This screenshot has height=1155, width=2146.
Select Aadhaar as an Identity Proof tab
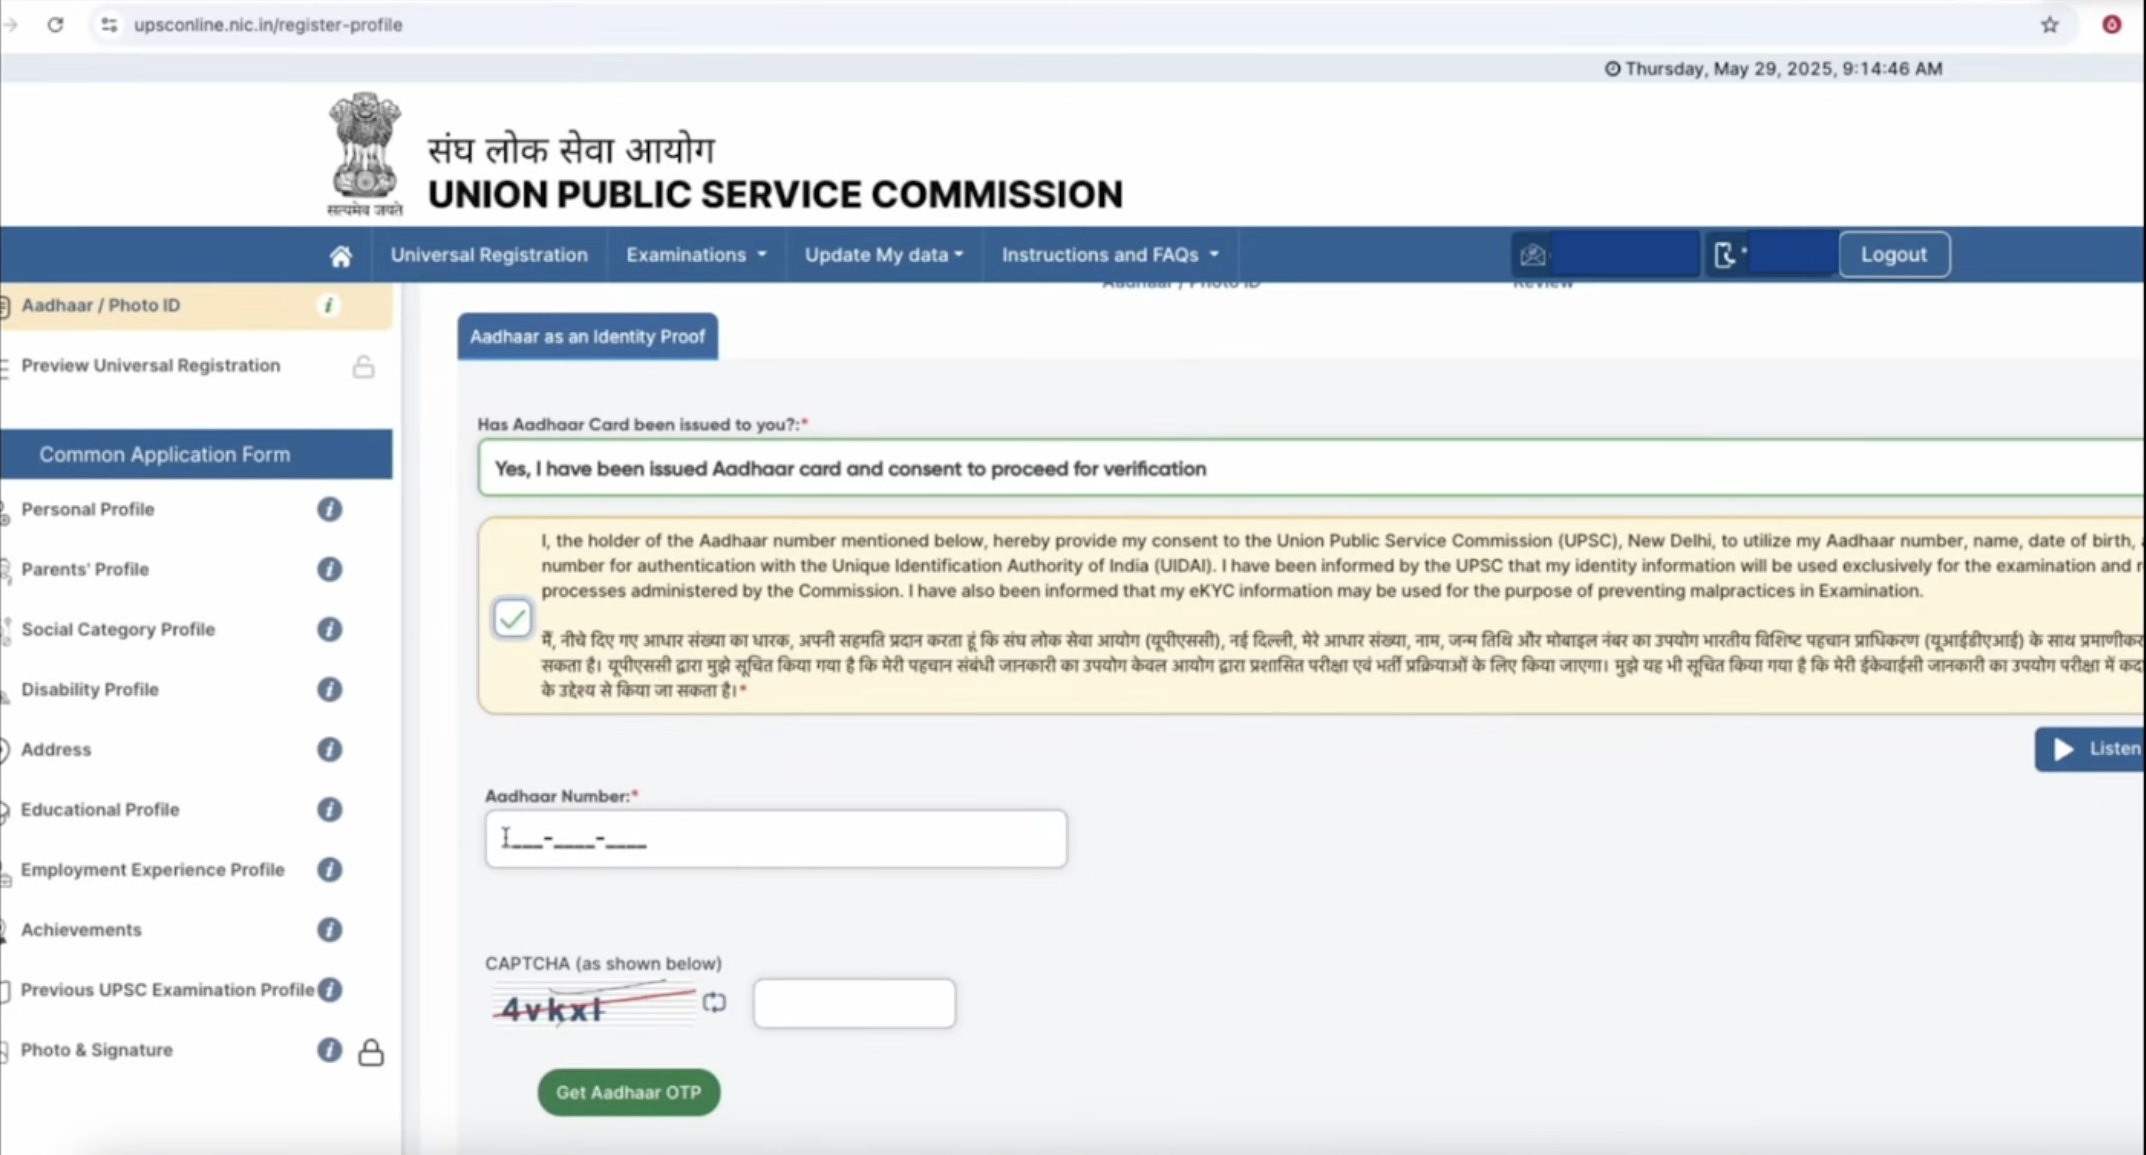587,337
